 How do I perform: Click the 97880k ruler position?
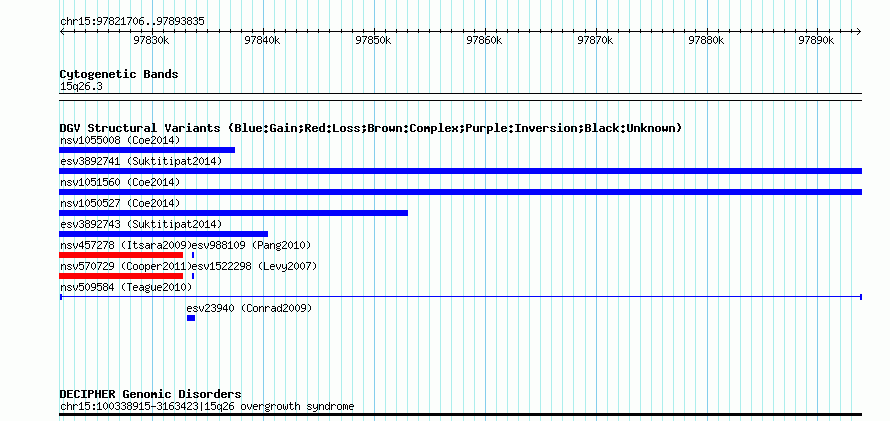(706, 40)
